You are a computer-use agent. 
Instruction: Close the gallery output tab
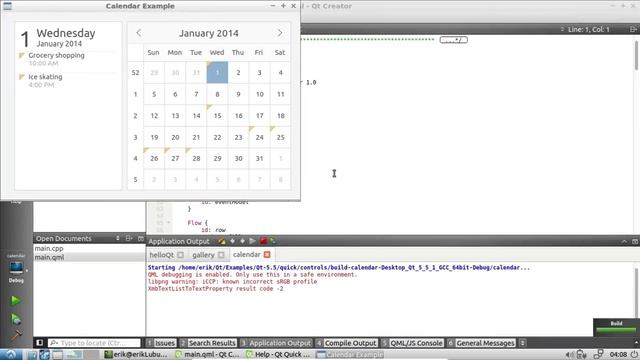point(221,255)
